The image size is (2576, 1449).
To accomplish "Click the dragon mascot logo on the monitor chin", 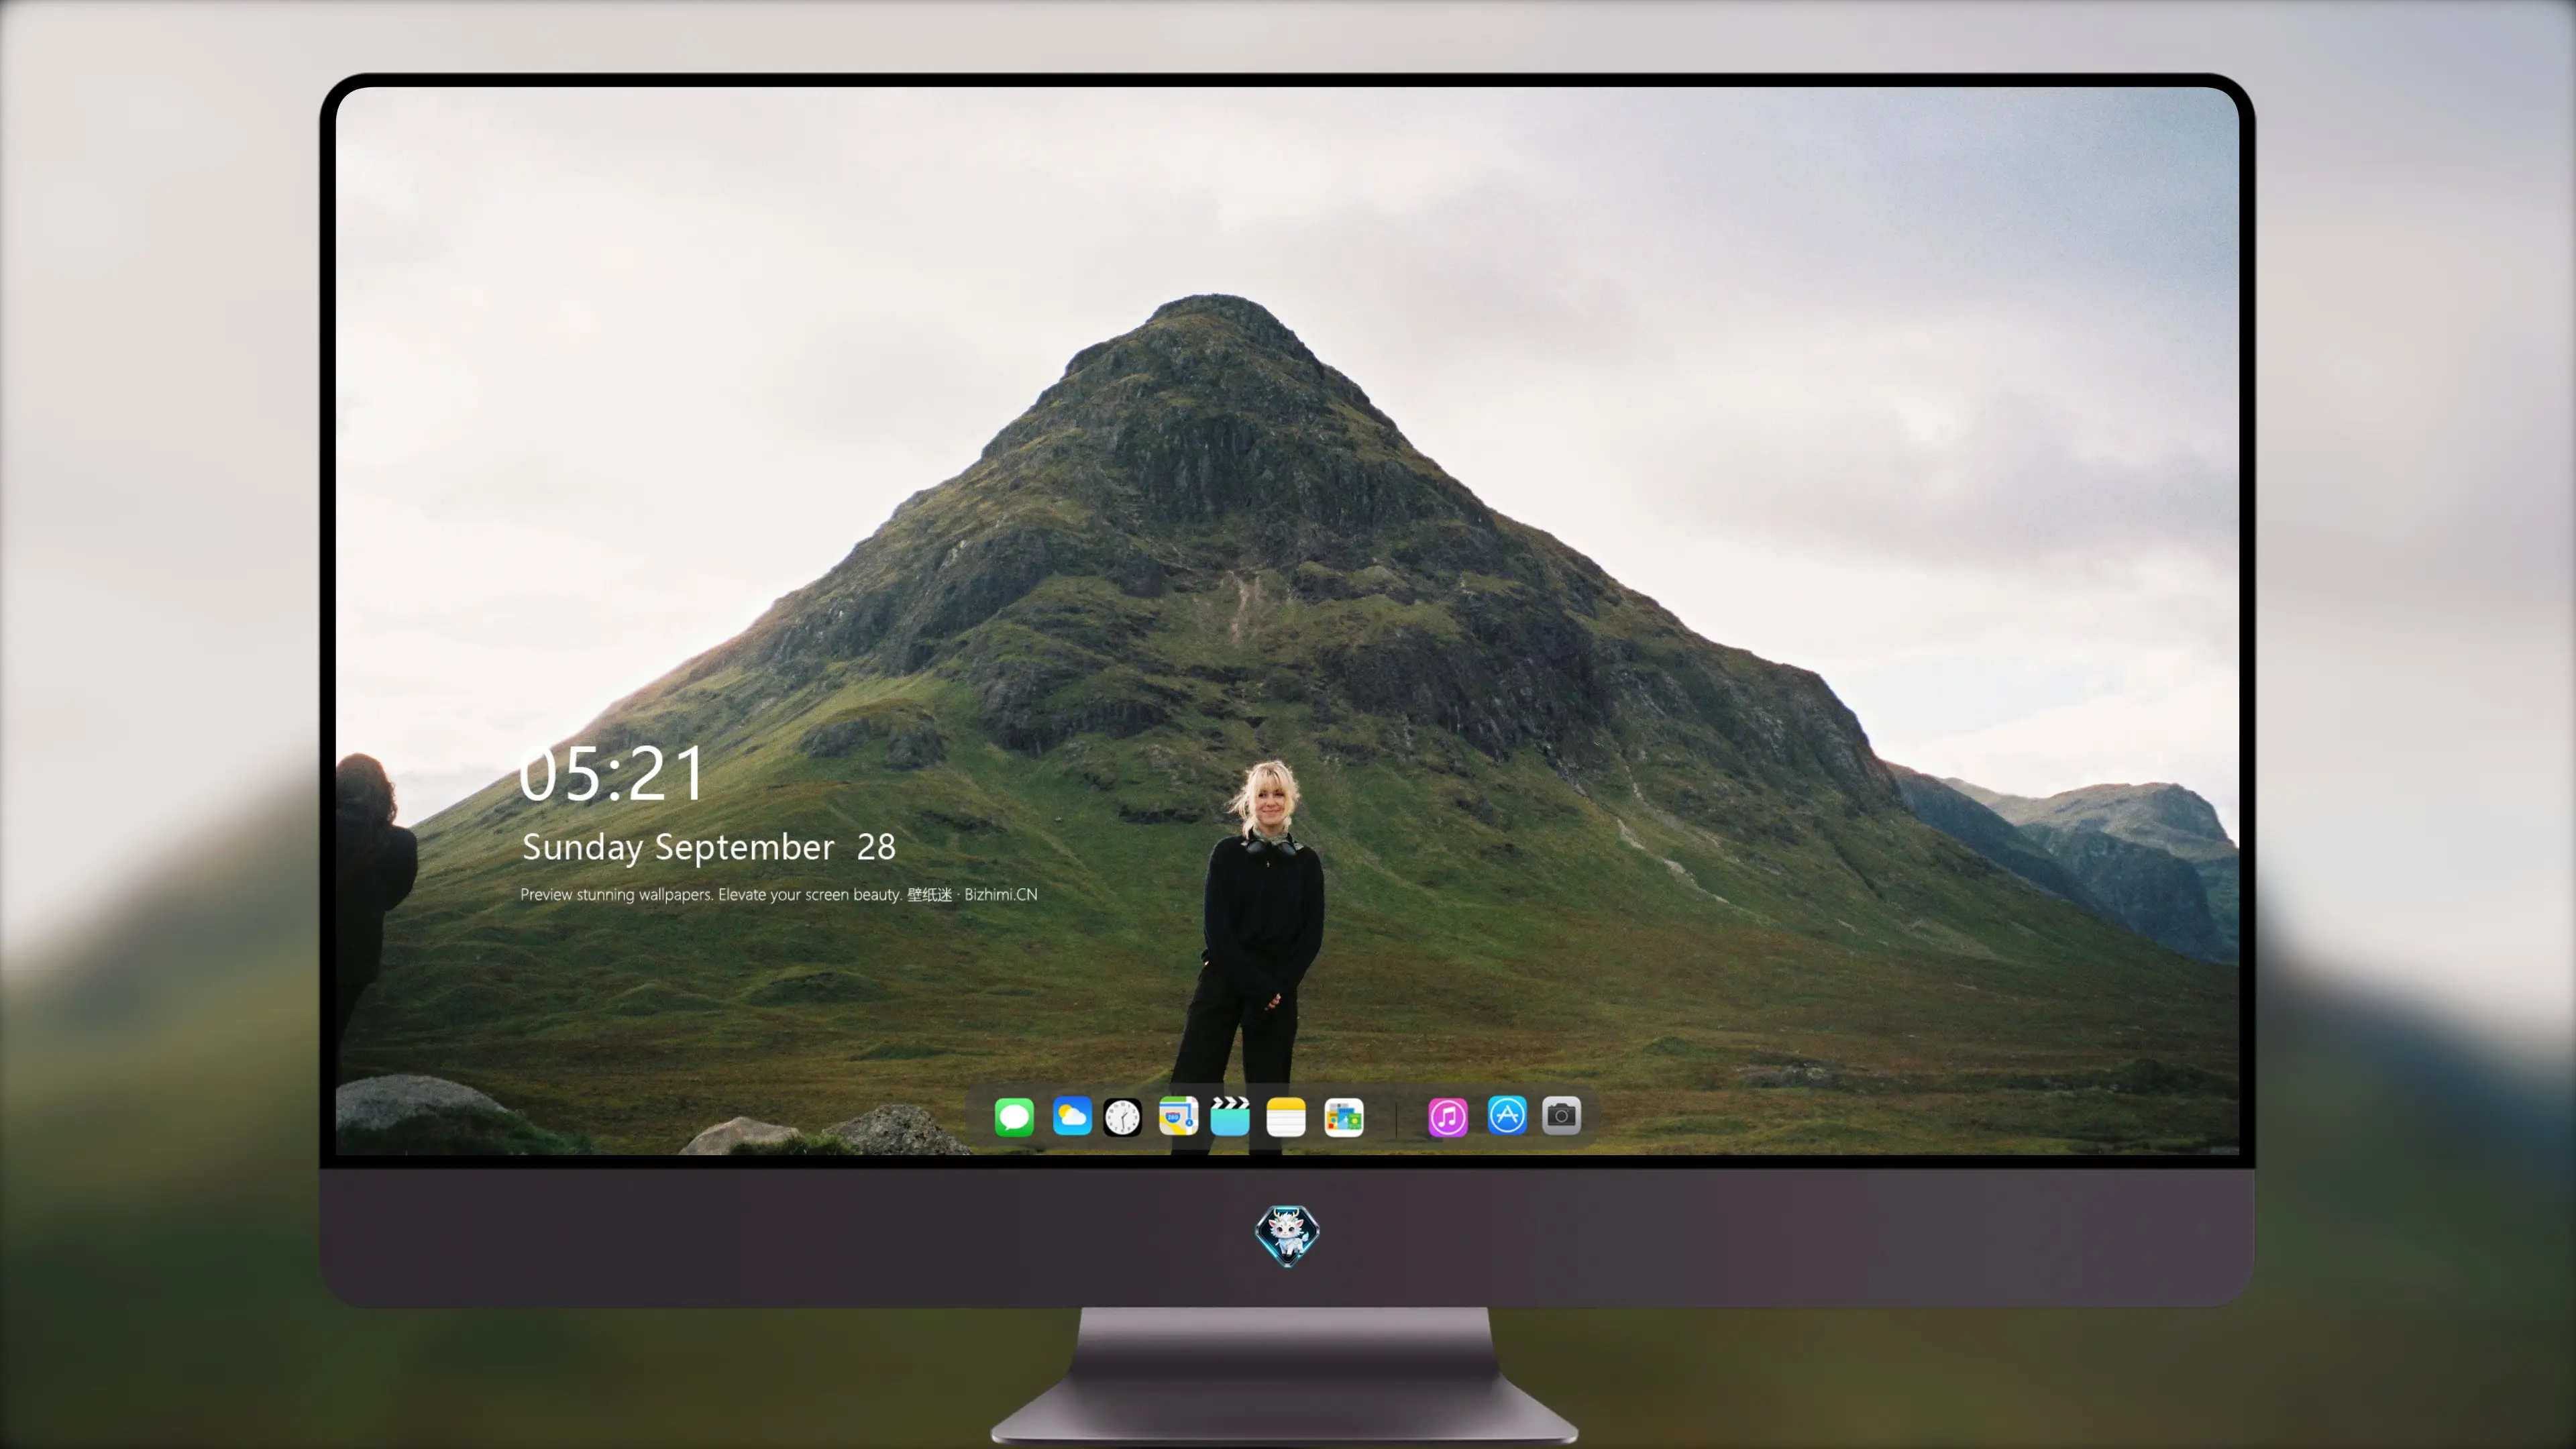I will pyautogui.click(x=1287, y=1235).
